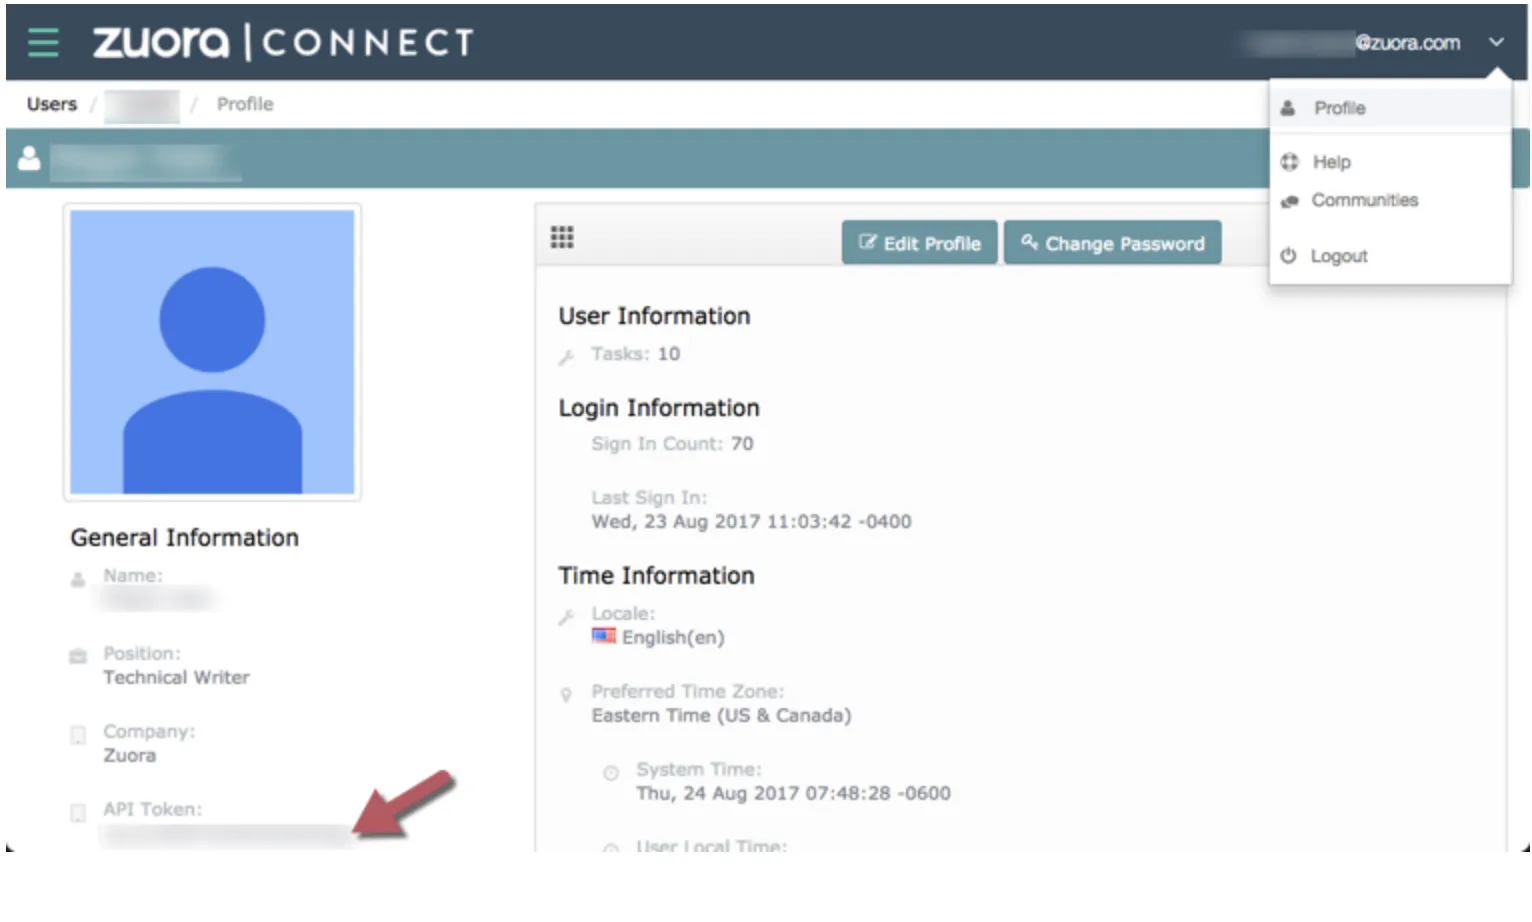
Task: Open the grid apps icon
Action: coord(562,237)
